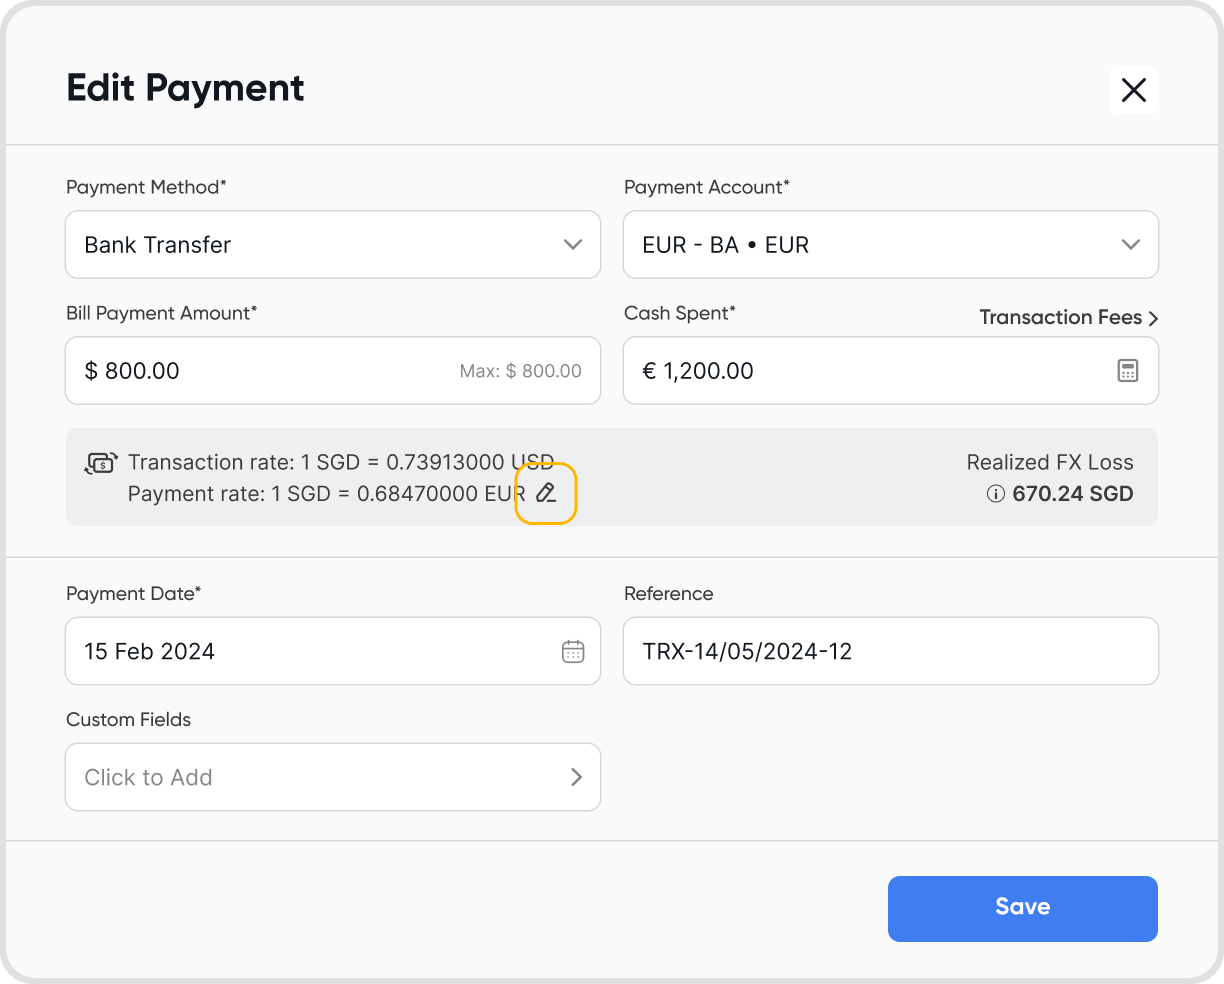Open the calculator icon in Cash Spent
The width and height of the screenshot is (1224, 984).
1128,371
